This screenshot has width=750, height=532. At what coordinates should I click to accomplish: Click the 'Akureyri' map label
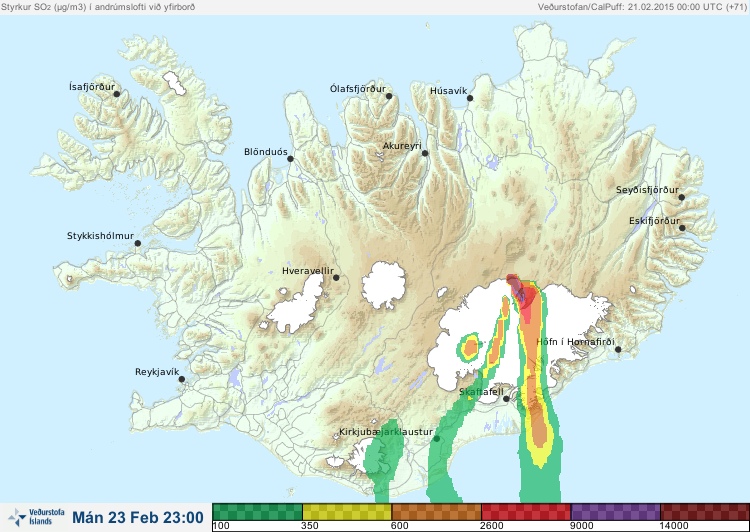tap(402, 146)
